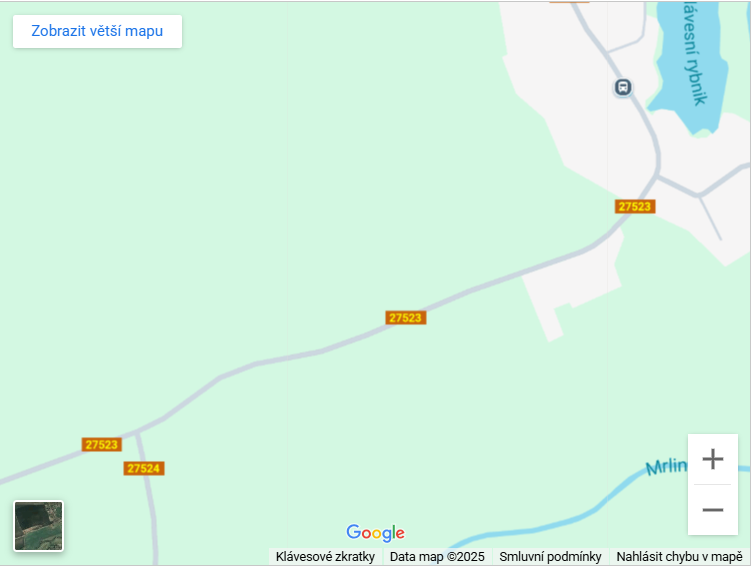Click the Google logo
The width and height of the screenshot is (751, 566).
(x=376, y=532)
